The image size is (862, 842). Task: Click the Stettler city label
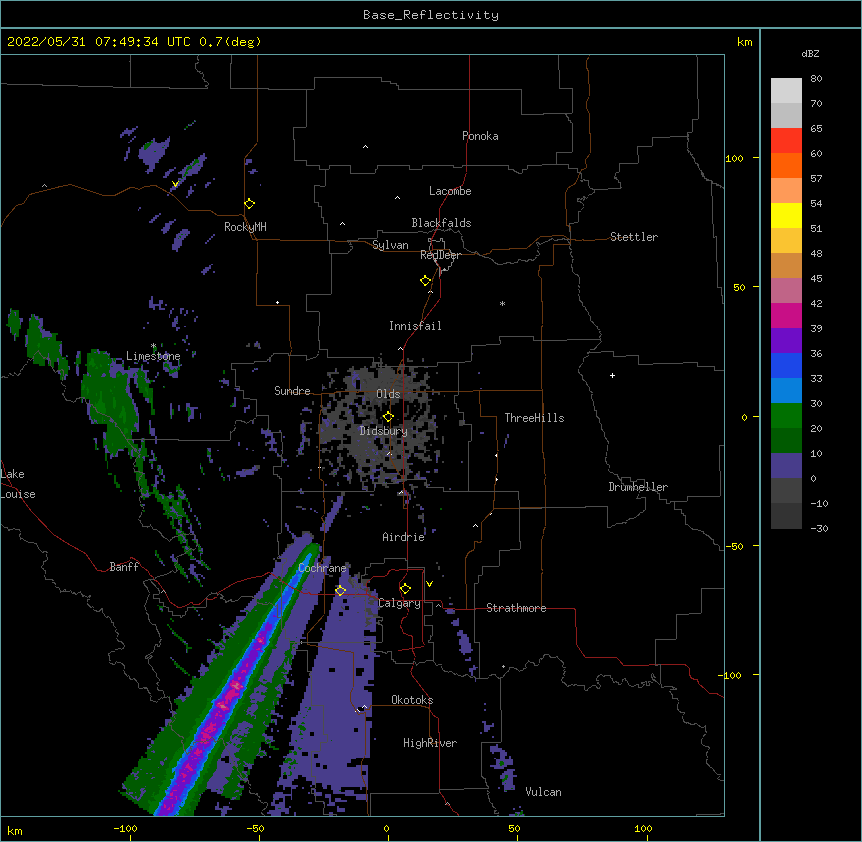(x=634, y=237)
